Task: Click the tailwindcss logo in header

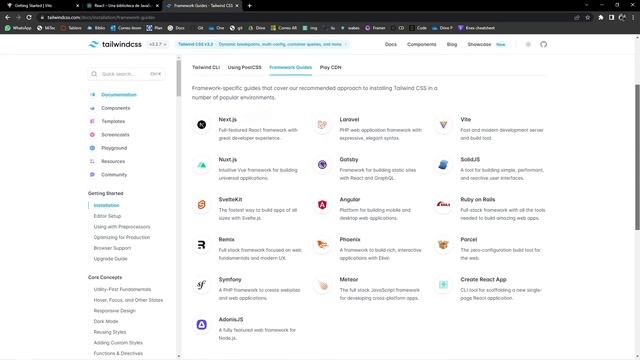Action: pyautogui.click(x=115, y=44)
